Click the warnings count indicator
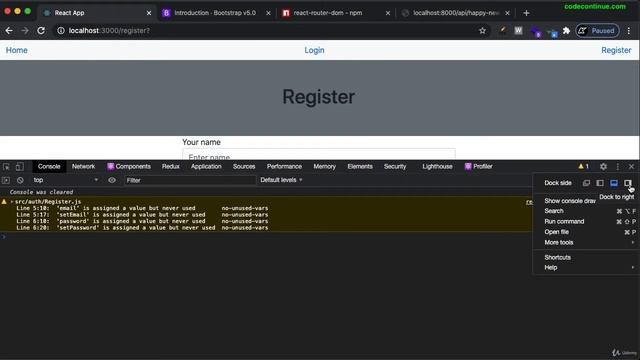 tap(583, 167)
